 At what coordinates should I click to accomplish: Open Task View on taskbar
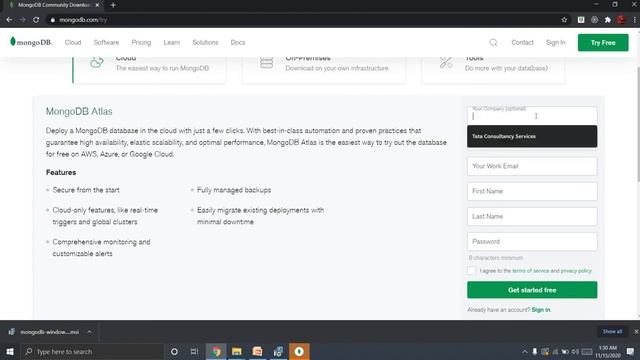coord(194,351)
